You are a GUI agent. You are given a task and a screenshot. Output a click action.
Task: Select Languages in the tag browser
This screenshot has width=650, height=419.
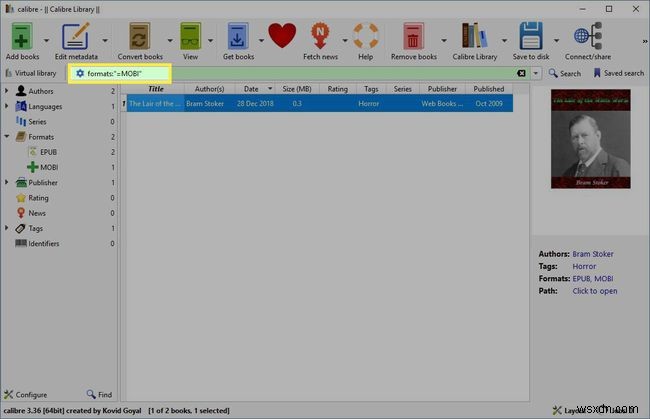coord(45,107)
